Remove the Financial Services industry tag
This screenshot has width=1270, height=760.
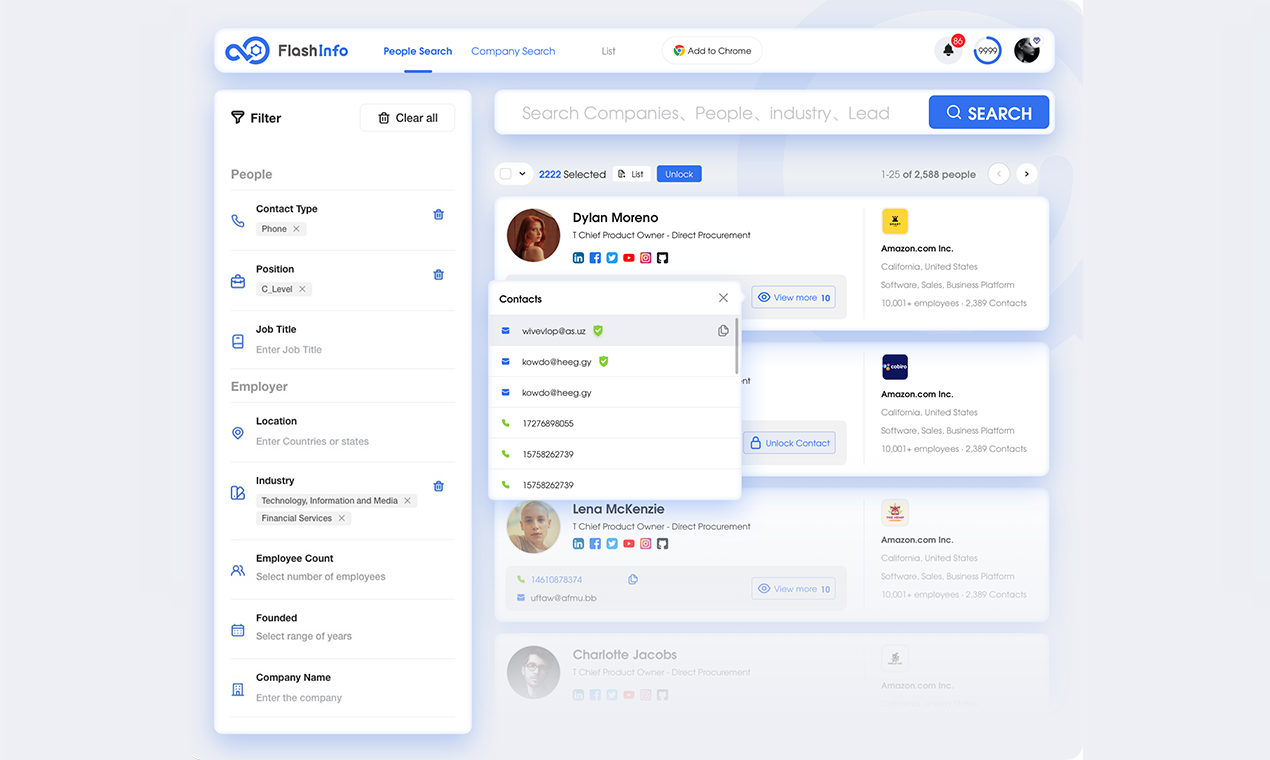[x=342, y=518]
